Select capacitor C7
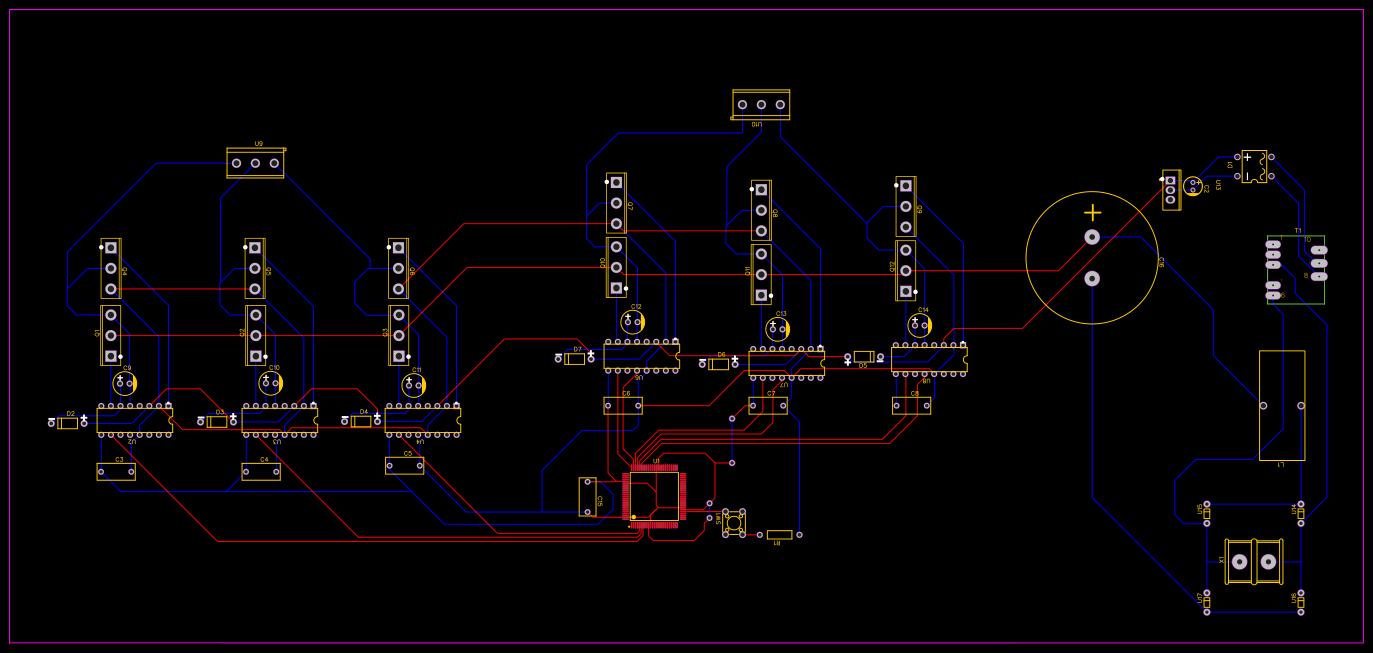Screen dimensions: 1373x653 click(768, 405)
